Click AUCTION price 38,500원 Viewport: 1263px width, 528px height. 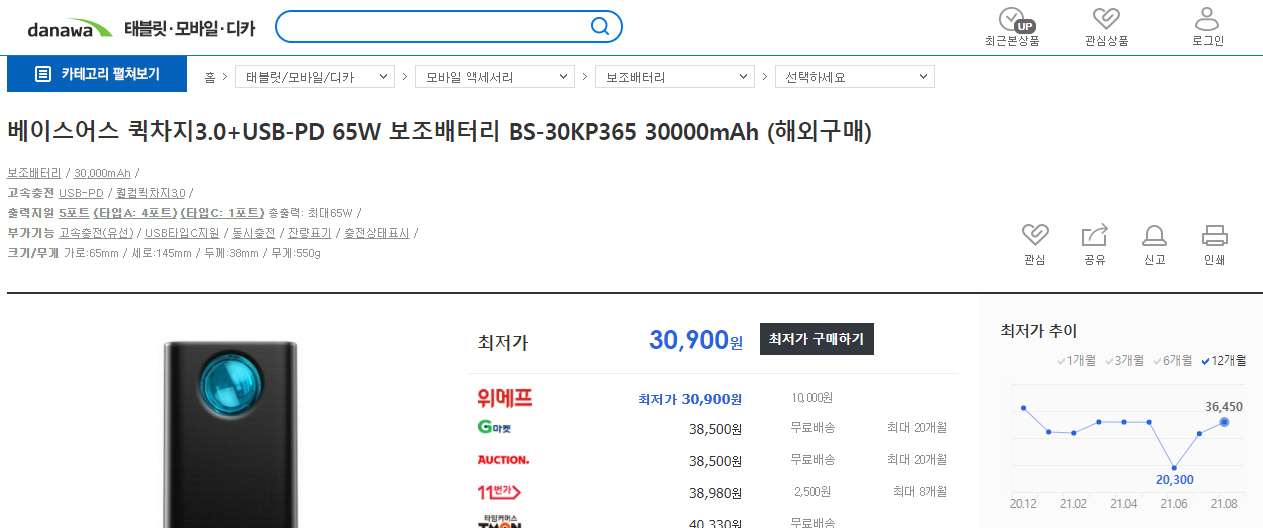coord(715,461)
